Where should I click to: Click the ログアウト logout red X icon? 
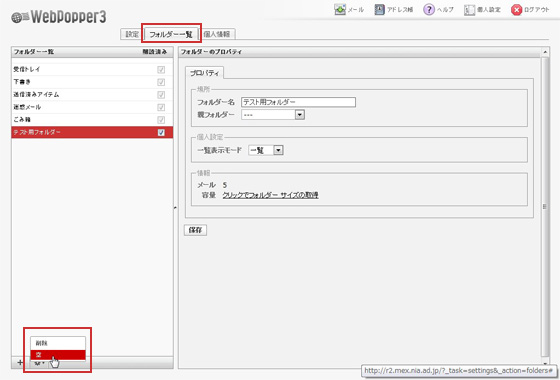(516, 10)
